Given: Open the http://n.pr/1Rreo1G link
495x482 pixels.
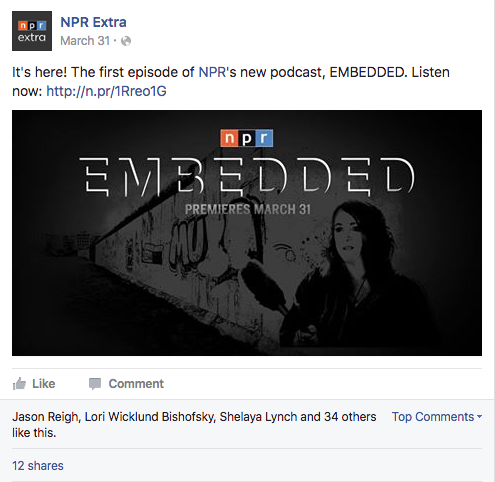Looking at the screenshot, I should pyautogui.click(x=106, y=91).
